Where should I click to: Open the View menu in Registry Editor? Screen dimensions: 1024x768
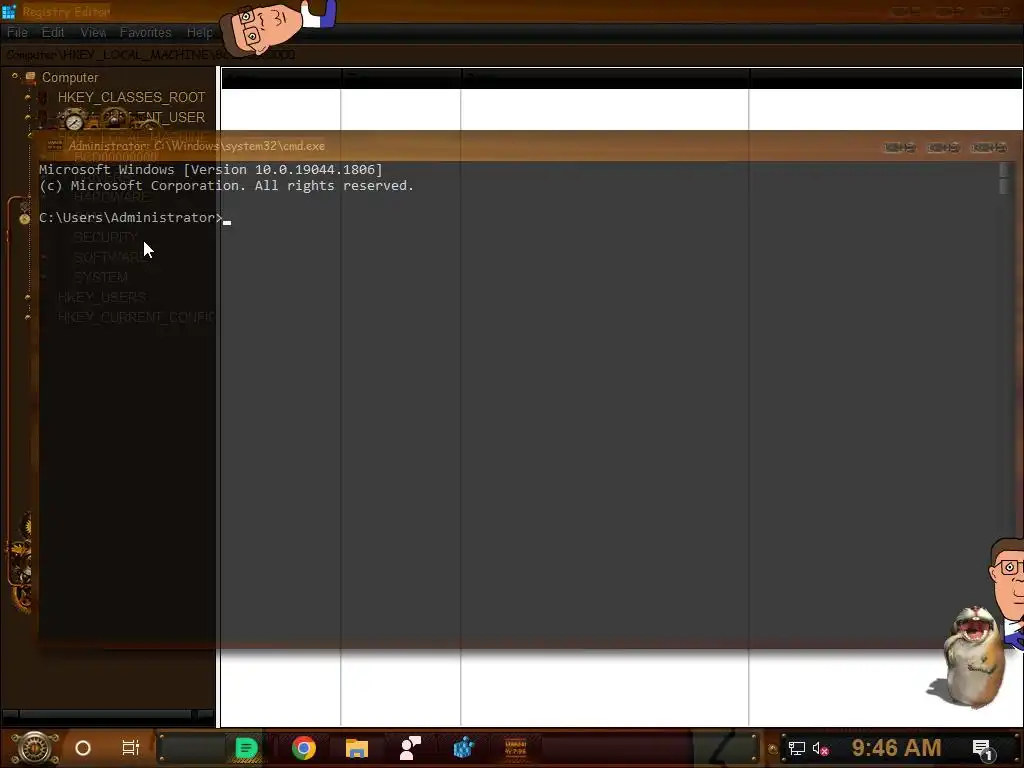pos(93,33)
